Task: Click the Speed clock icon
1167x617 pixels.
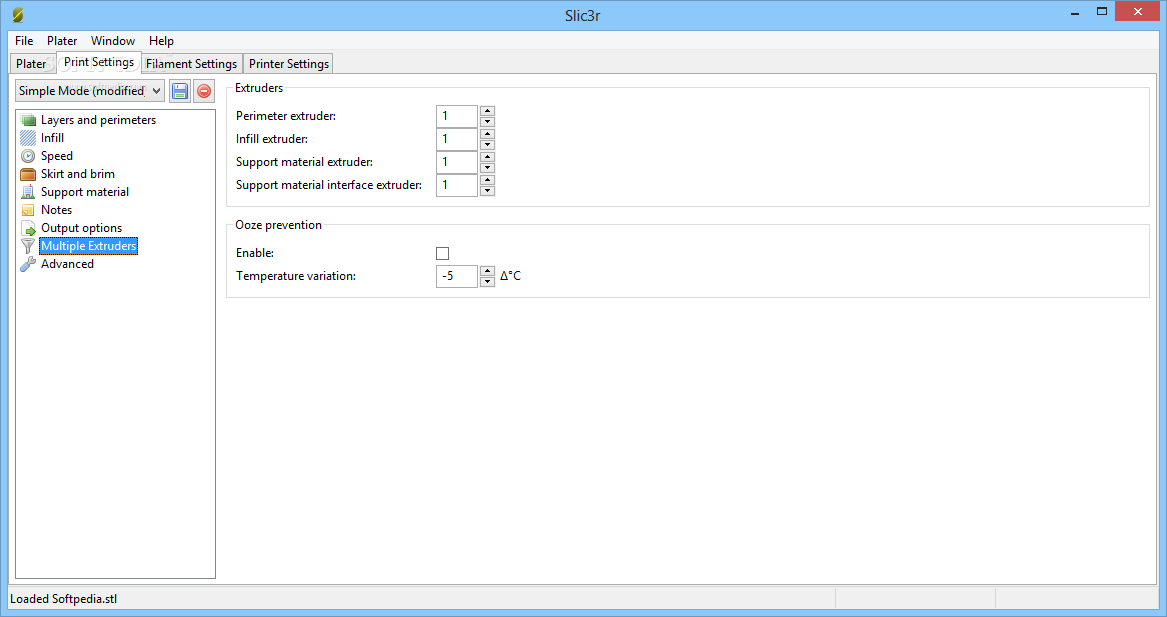Action: 28,156
